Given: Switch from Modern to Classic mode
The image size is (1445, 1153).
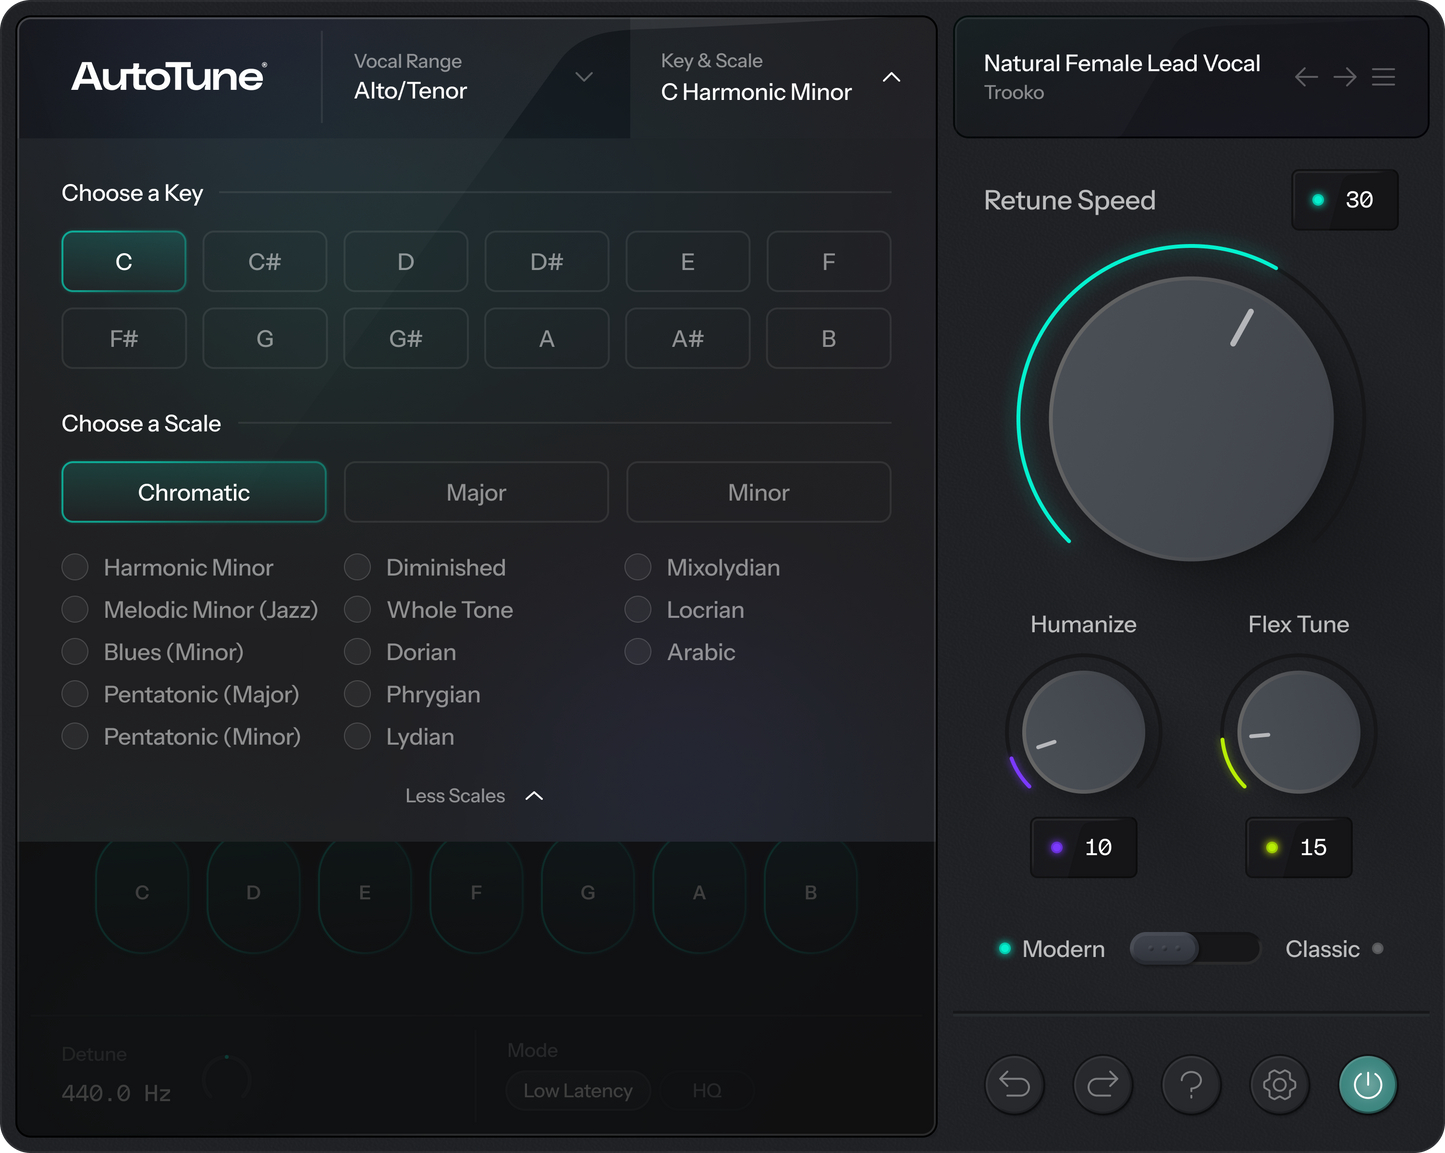Looking at the screenshot, I should [1195, 948].
